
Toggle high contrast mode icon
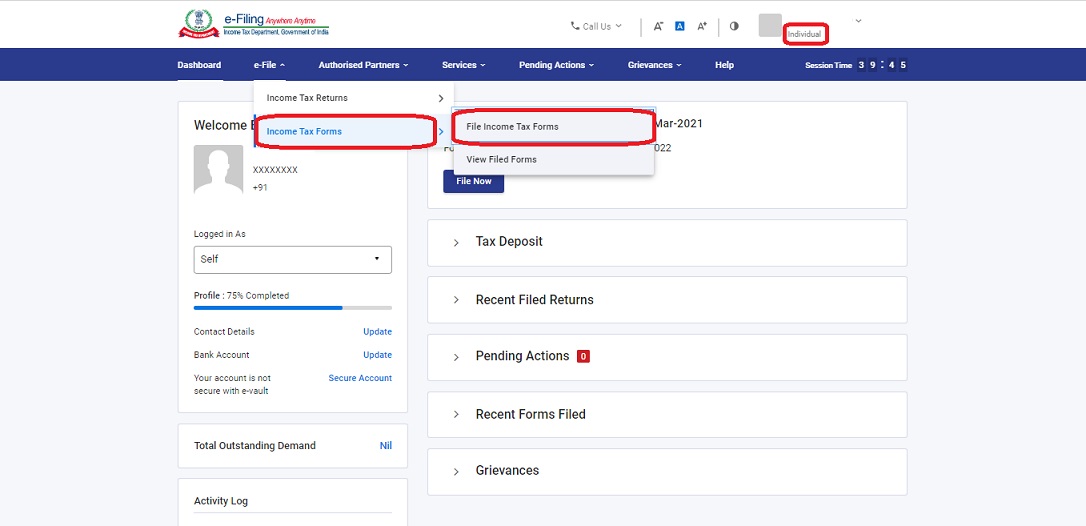point(734,26)
